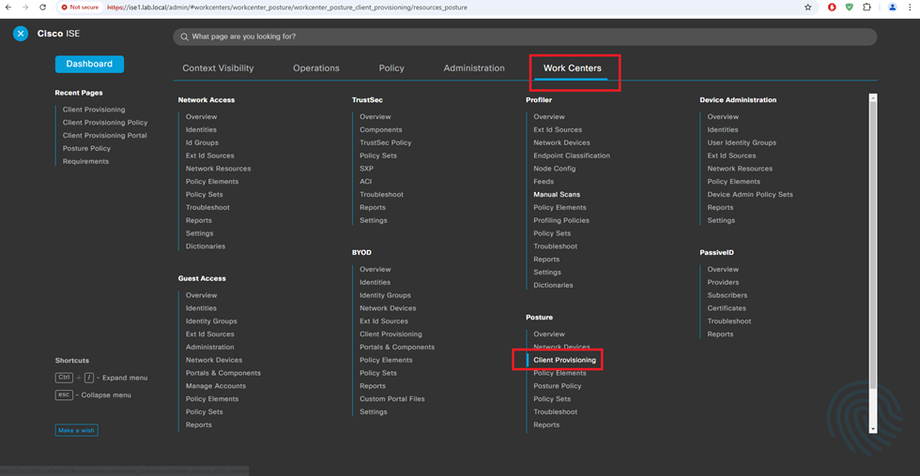This screenshot has height=476, width=920.
Task: Open the browser profile avatar
Action: coord(892,8)
